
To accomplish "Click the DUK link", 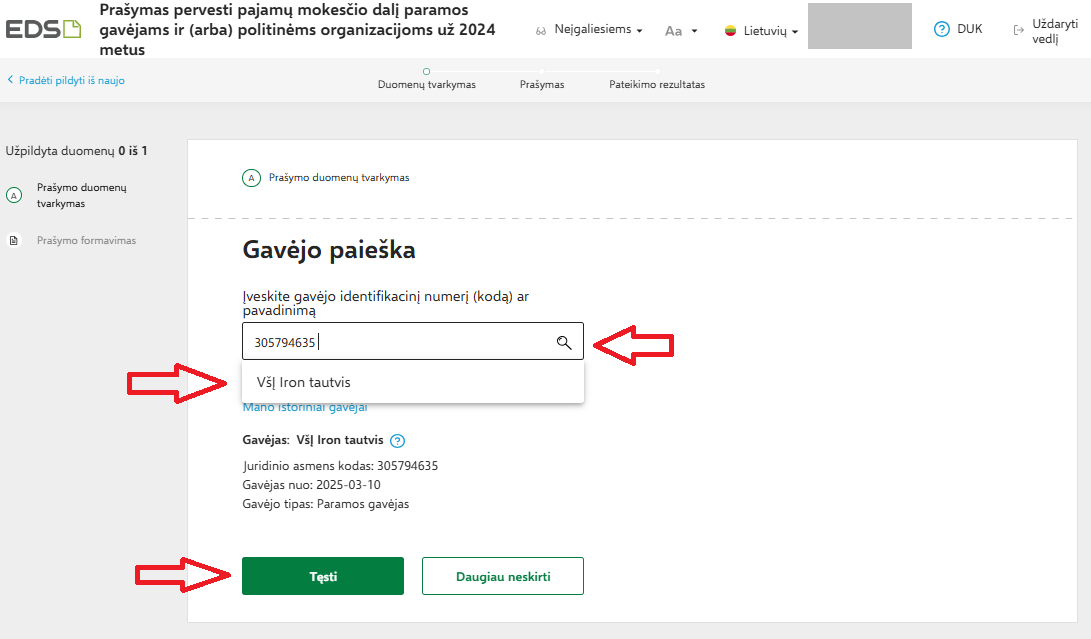I will point(969,29).
